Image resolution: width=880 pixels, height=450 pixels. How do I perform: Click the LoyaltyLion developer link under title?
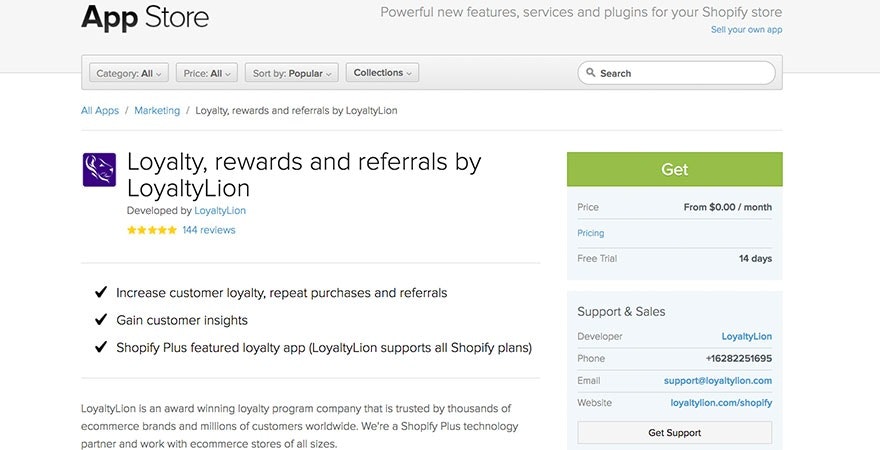point(220,211)
